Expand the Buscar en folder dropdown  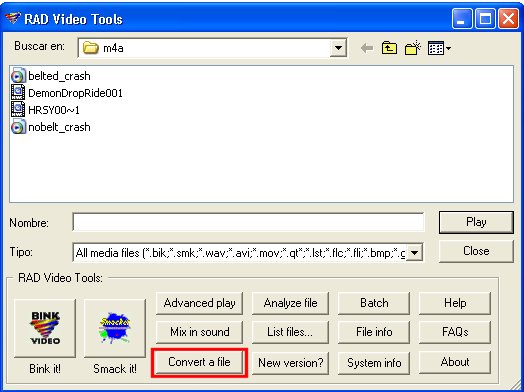[x=338, y=48]
